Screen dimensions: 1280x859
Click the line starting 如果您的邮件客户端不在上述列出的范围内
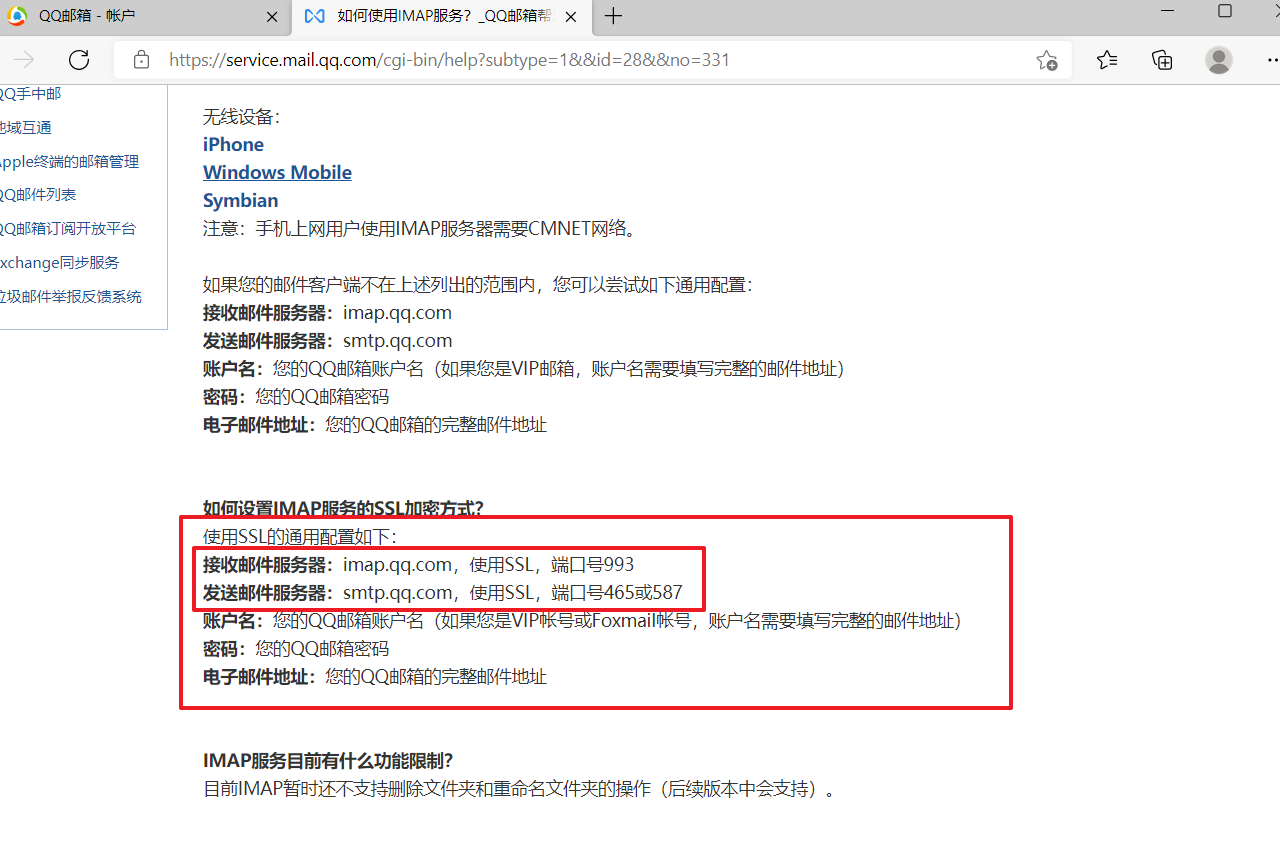coord(477,284)
